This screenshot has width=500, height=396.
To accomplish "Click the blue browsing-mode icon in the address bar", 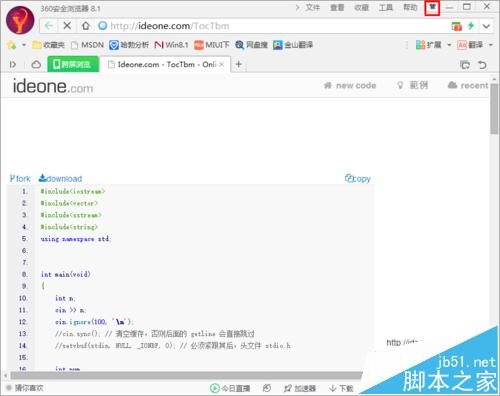I will (x=103, y=26).
